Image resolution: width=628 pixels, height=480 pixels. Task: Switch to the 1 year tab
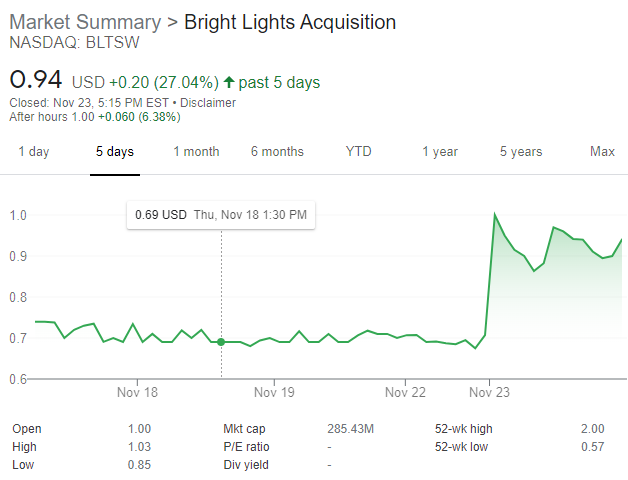[x=440, y=151]
